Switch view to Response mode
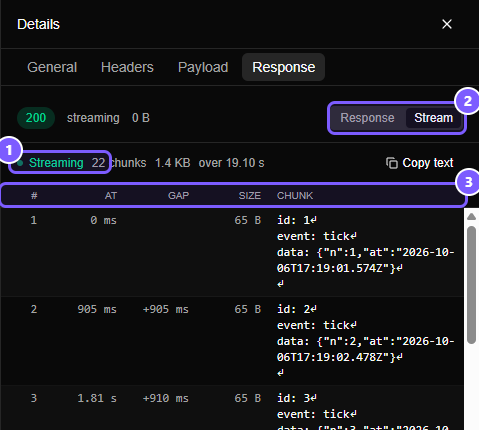 click(367, 118)
